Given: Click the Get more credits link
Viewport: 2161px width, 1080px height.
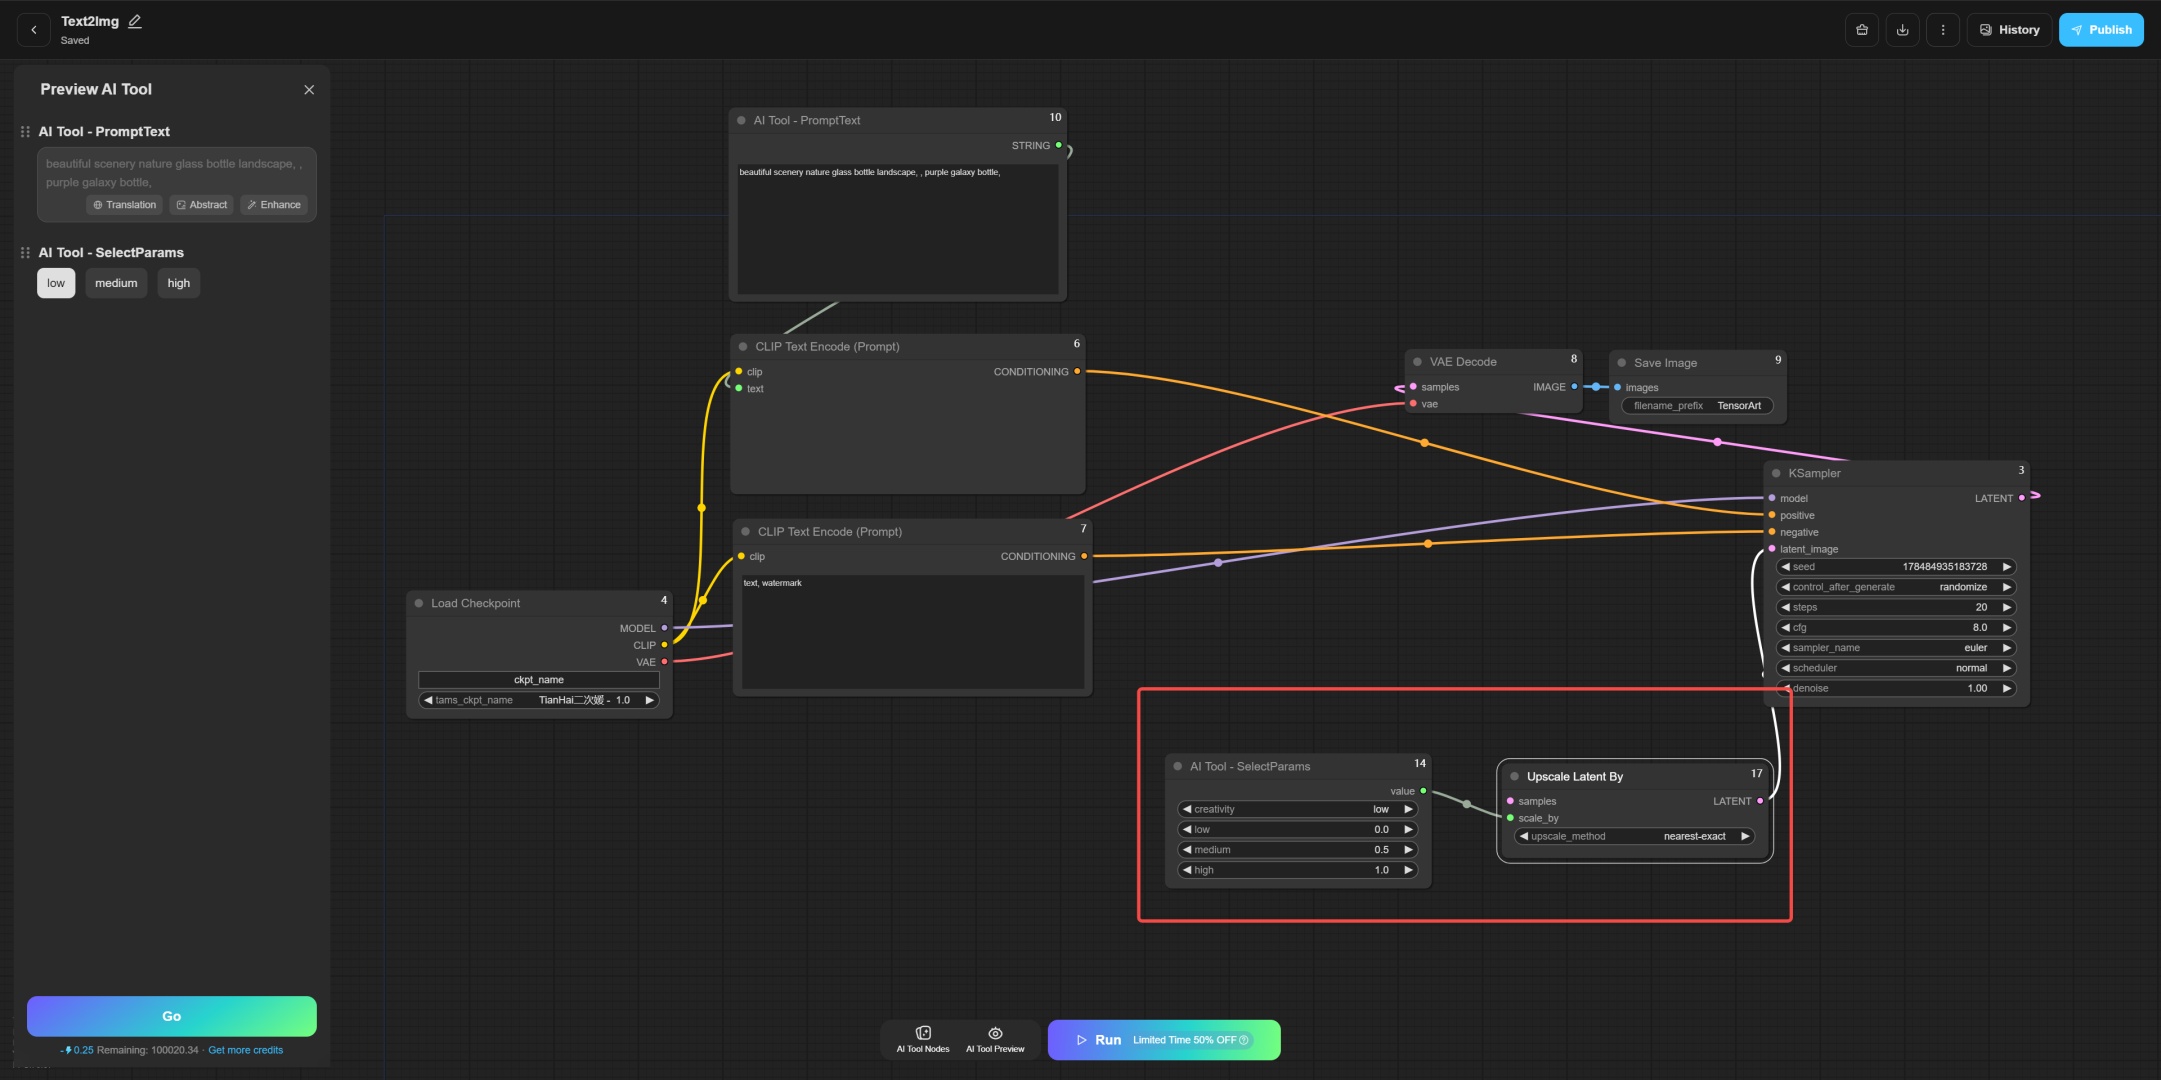Looking at the screenshot, I should (x=245, y=1050).
